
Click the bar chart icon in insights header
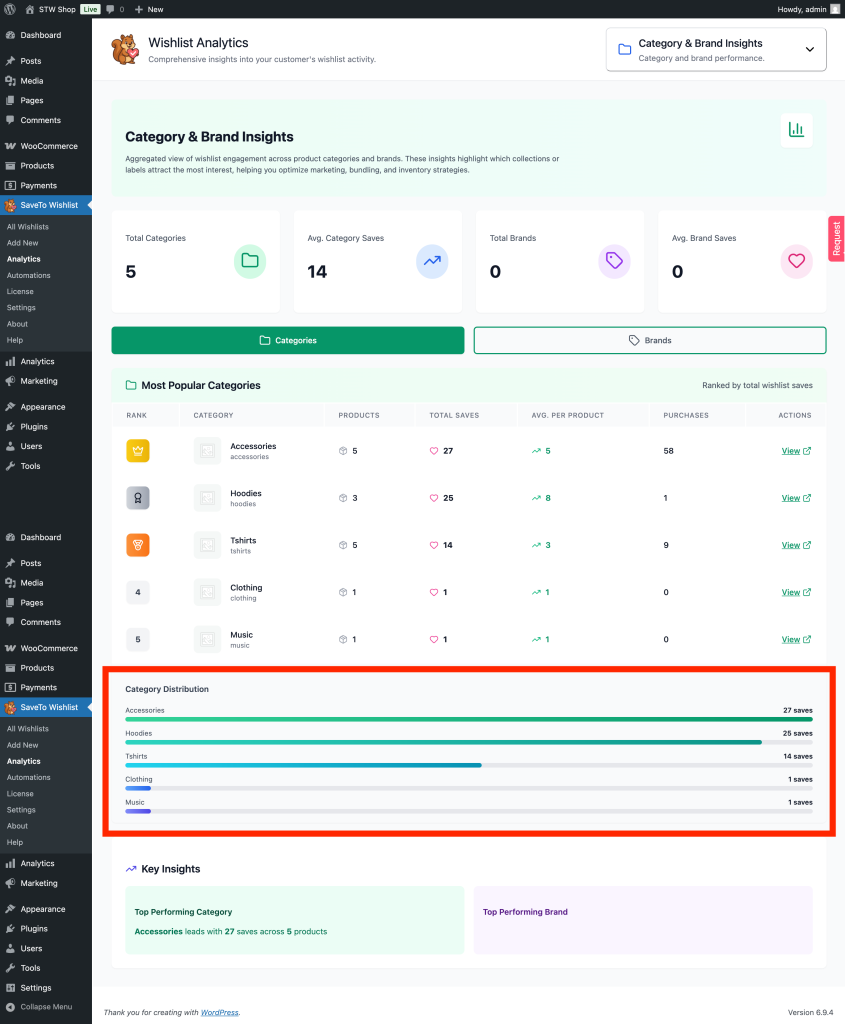tap(796, 131)
